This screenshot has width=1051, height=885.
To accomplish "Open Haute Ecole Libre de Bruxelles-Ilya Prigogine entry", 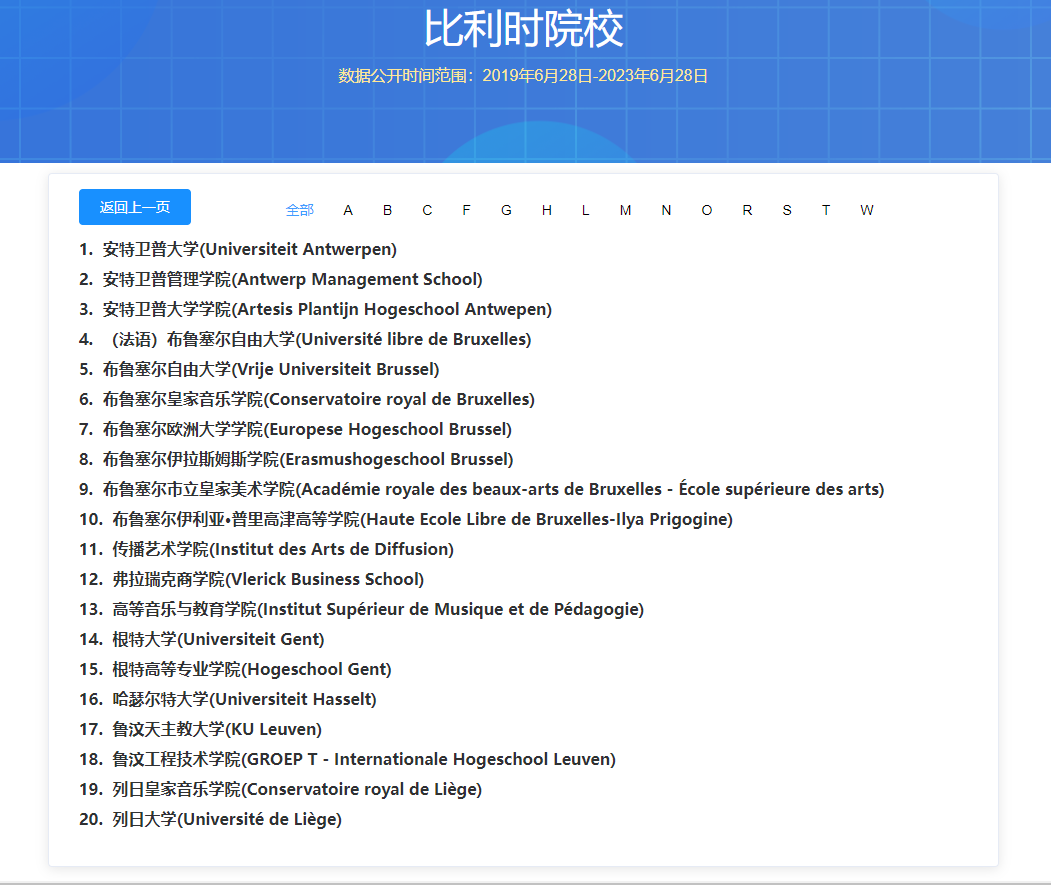I will coord(406,520).
